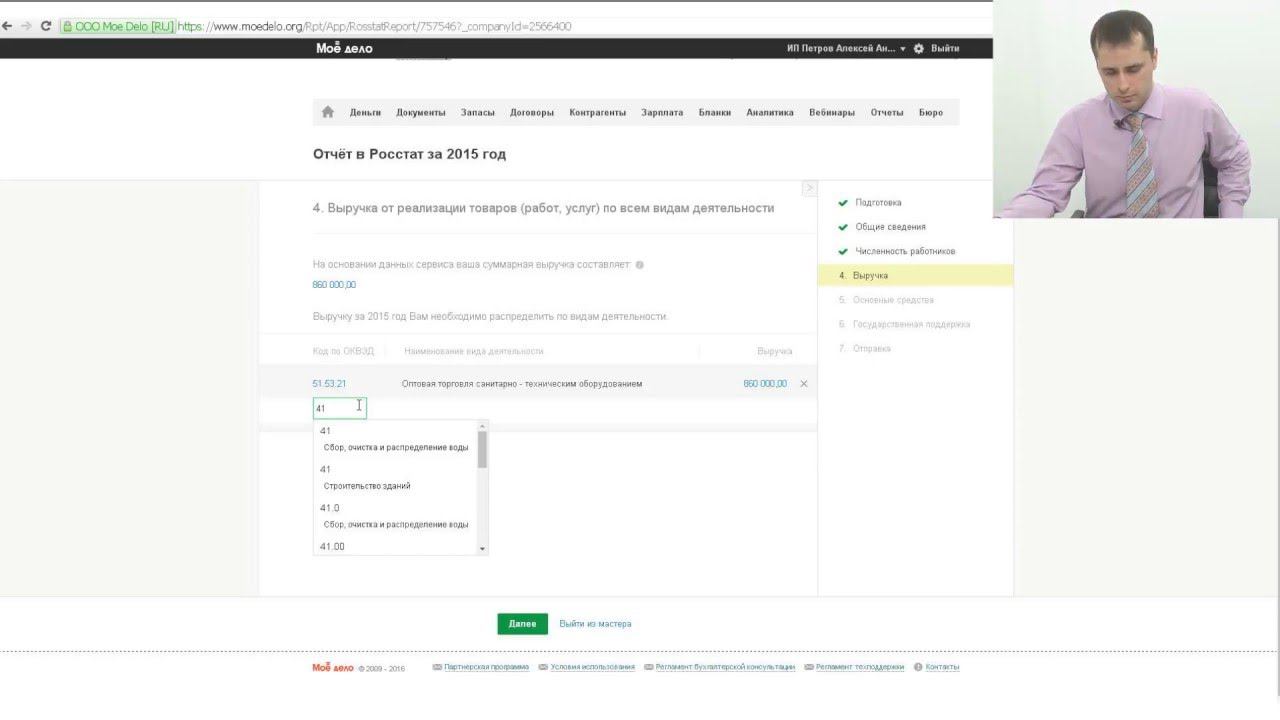Select the 4. Выручка step
Image resolution: width=1280 pixels, height=720 pixels.
(x=915, y=275)
